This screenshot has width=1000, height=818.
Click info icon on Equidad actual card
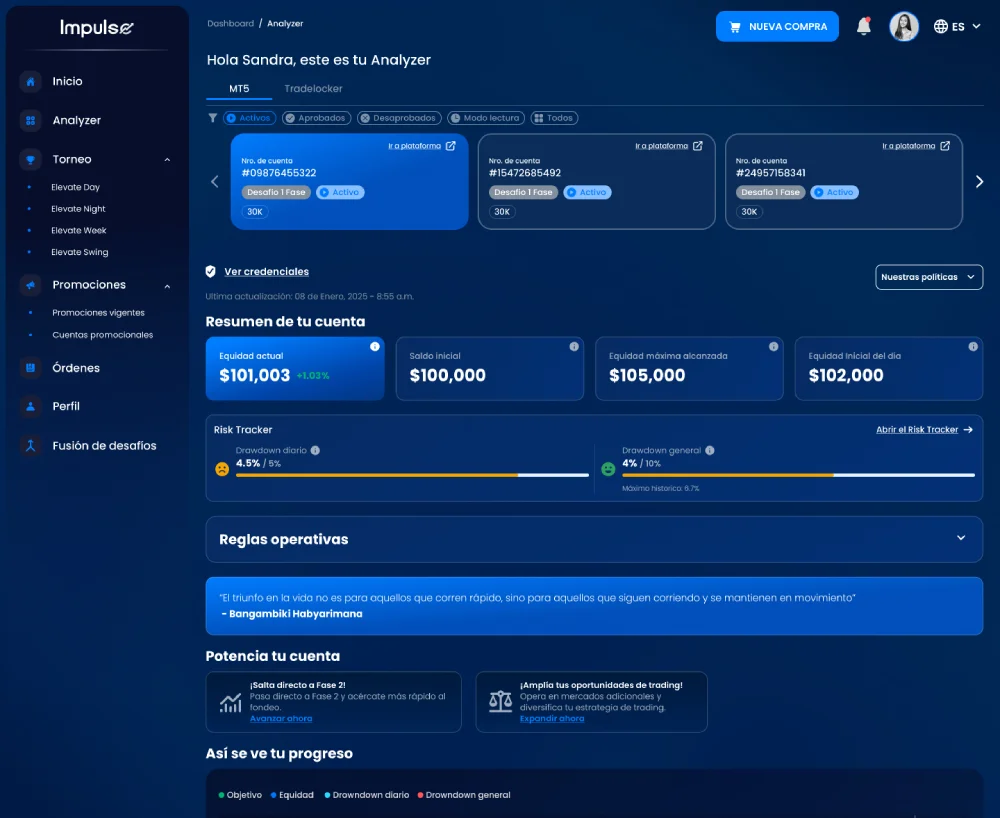click(x=375, y=346)
